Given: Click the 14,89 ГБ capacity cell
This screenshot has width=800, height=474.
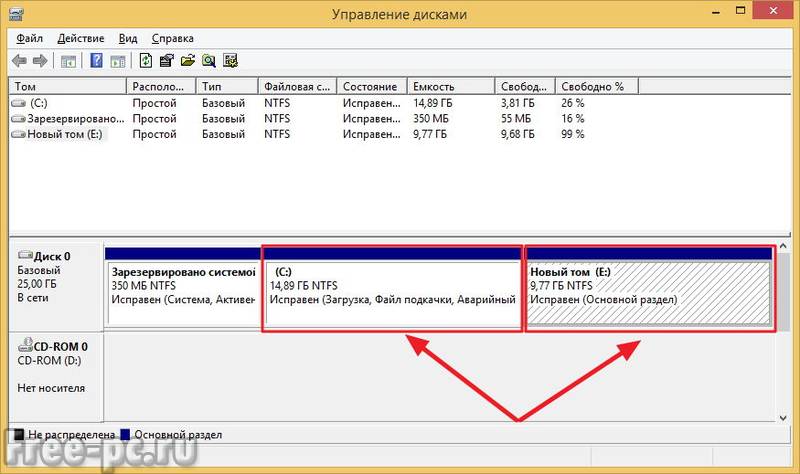Looking at the screenshot, I should 433,103.
